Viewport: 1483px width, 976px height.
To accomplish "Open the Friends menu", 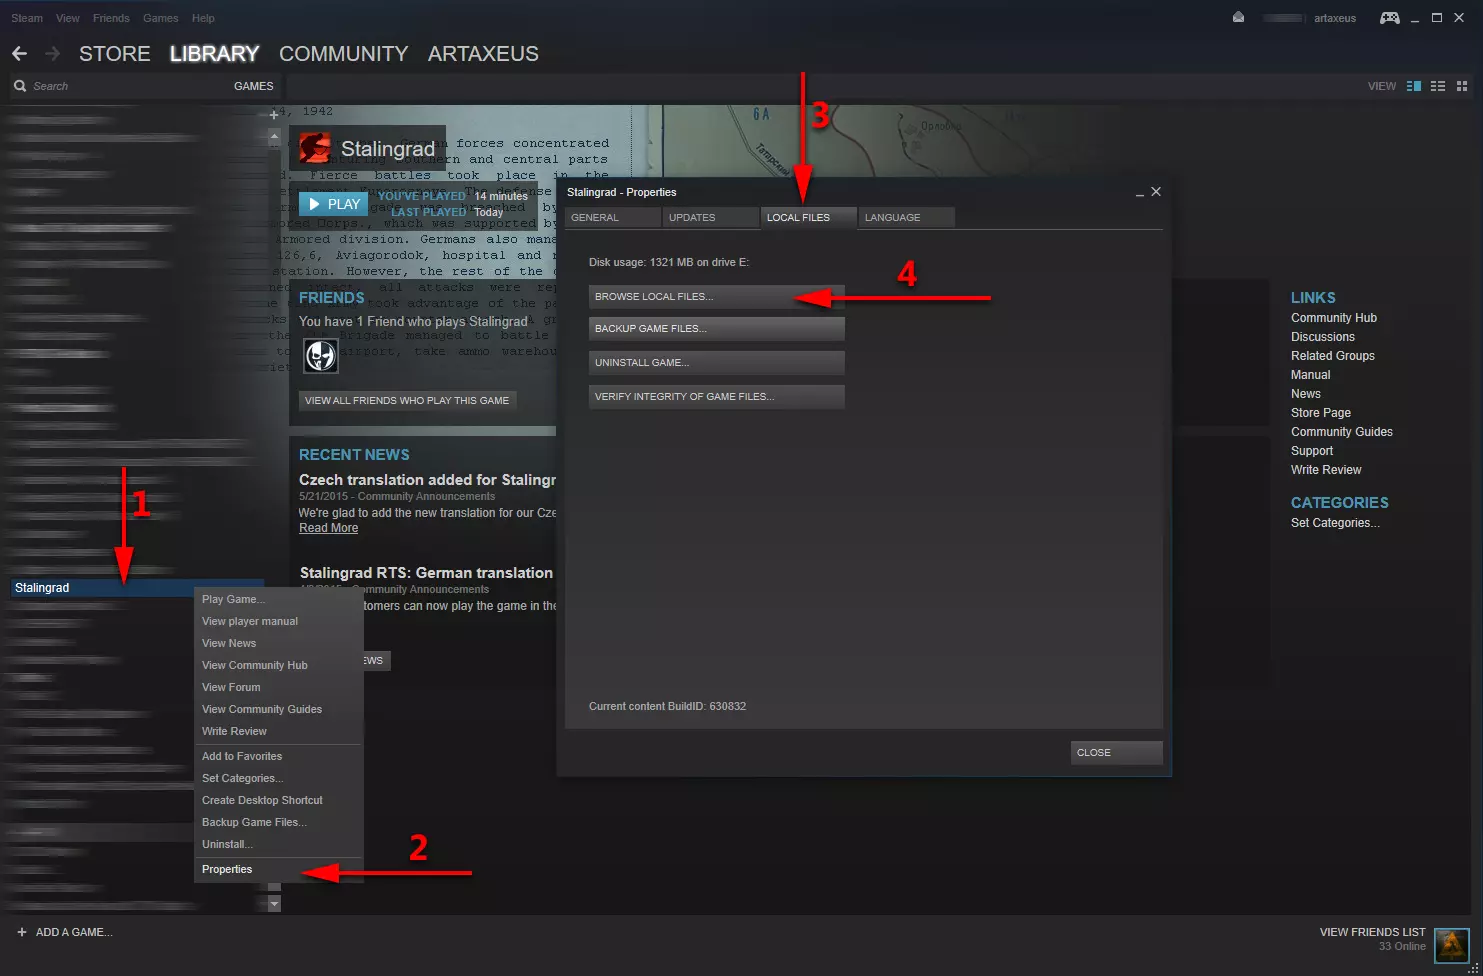I will [x=111, y=18].
